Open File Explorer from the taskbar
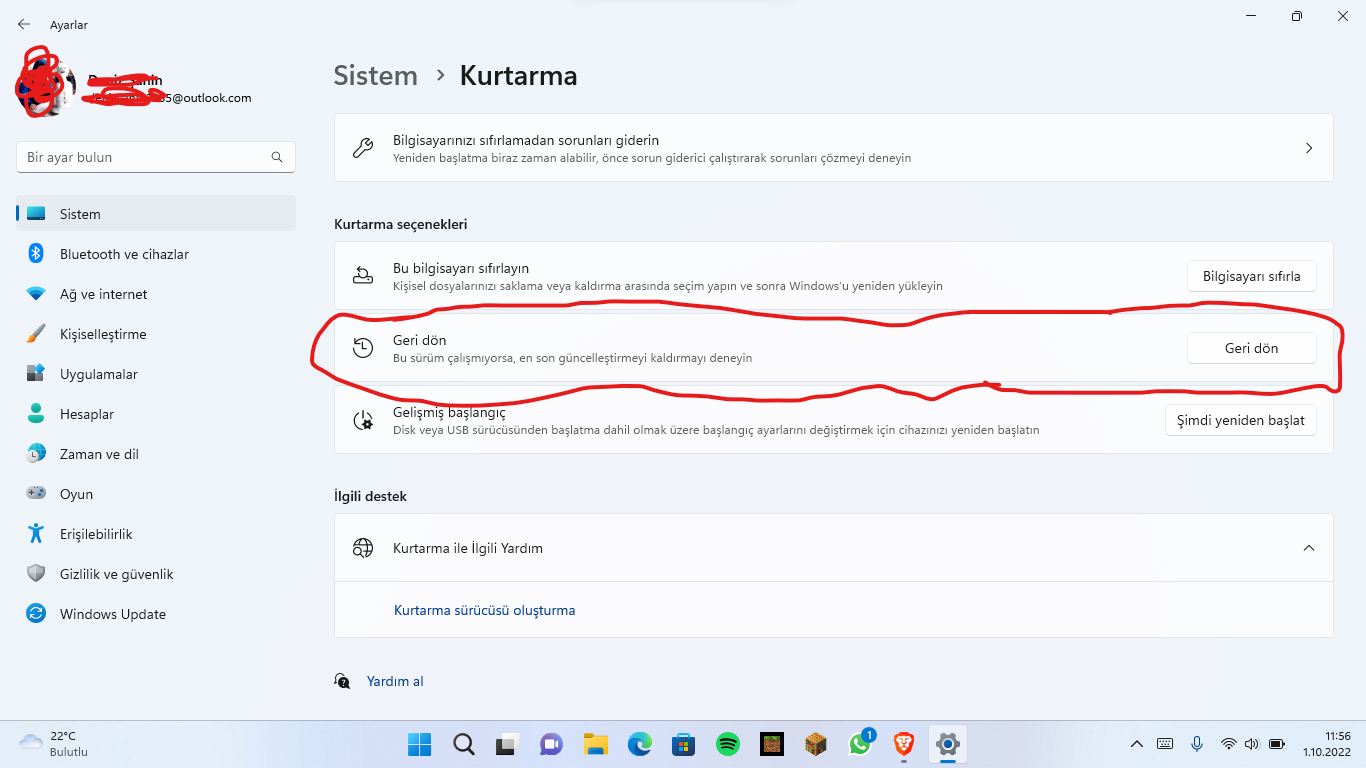This screenshot has width=1366, height=768. tap(596, 744)
